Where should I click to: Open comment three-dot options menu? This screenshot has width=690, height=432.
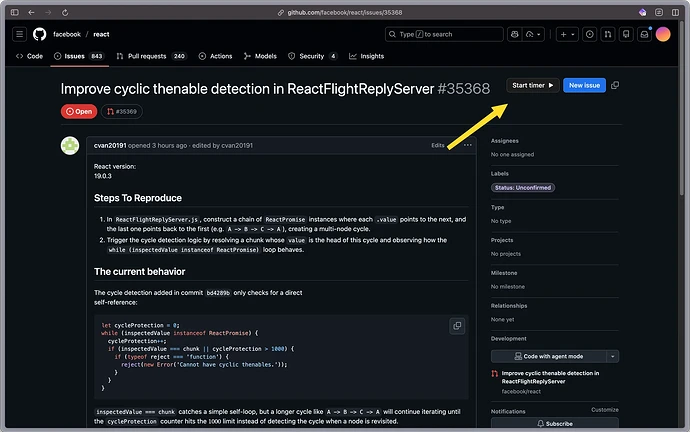(468, 145)
